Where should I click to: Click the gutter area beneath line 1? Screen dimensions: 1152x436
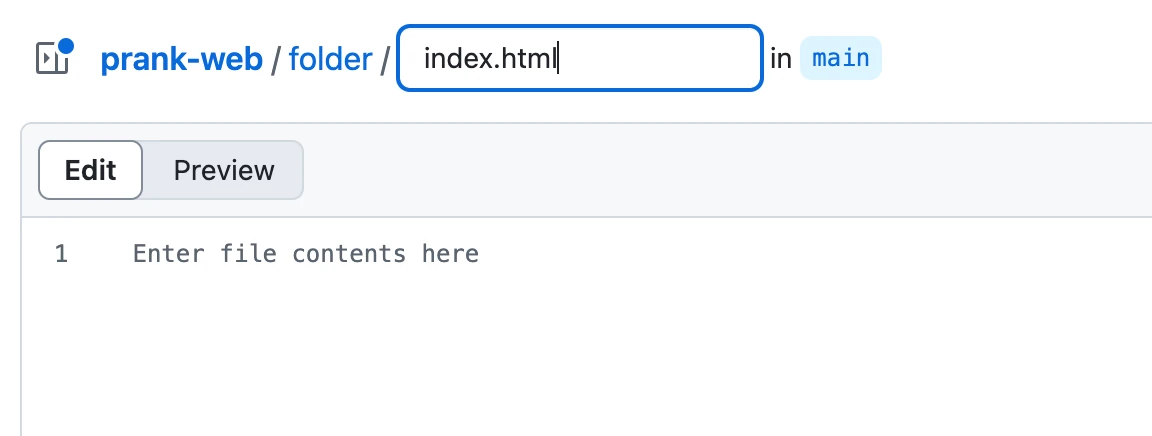[x=61, y=340]
